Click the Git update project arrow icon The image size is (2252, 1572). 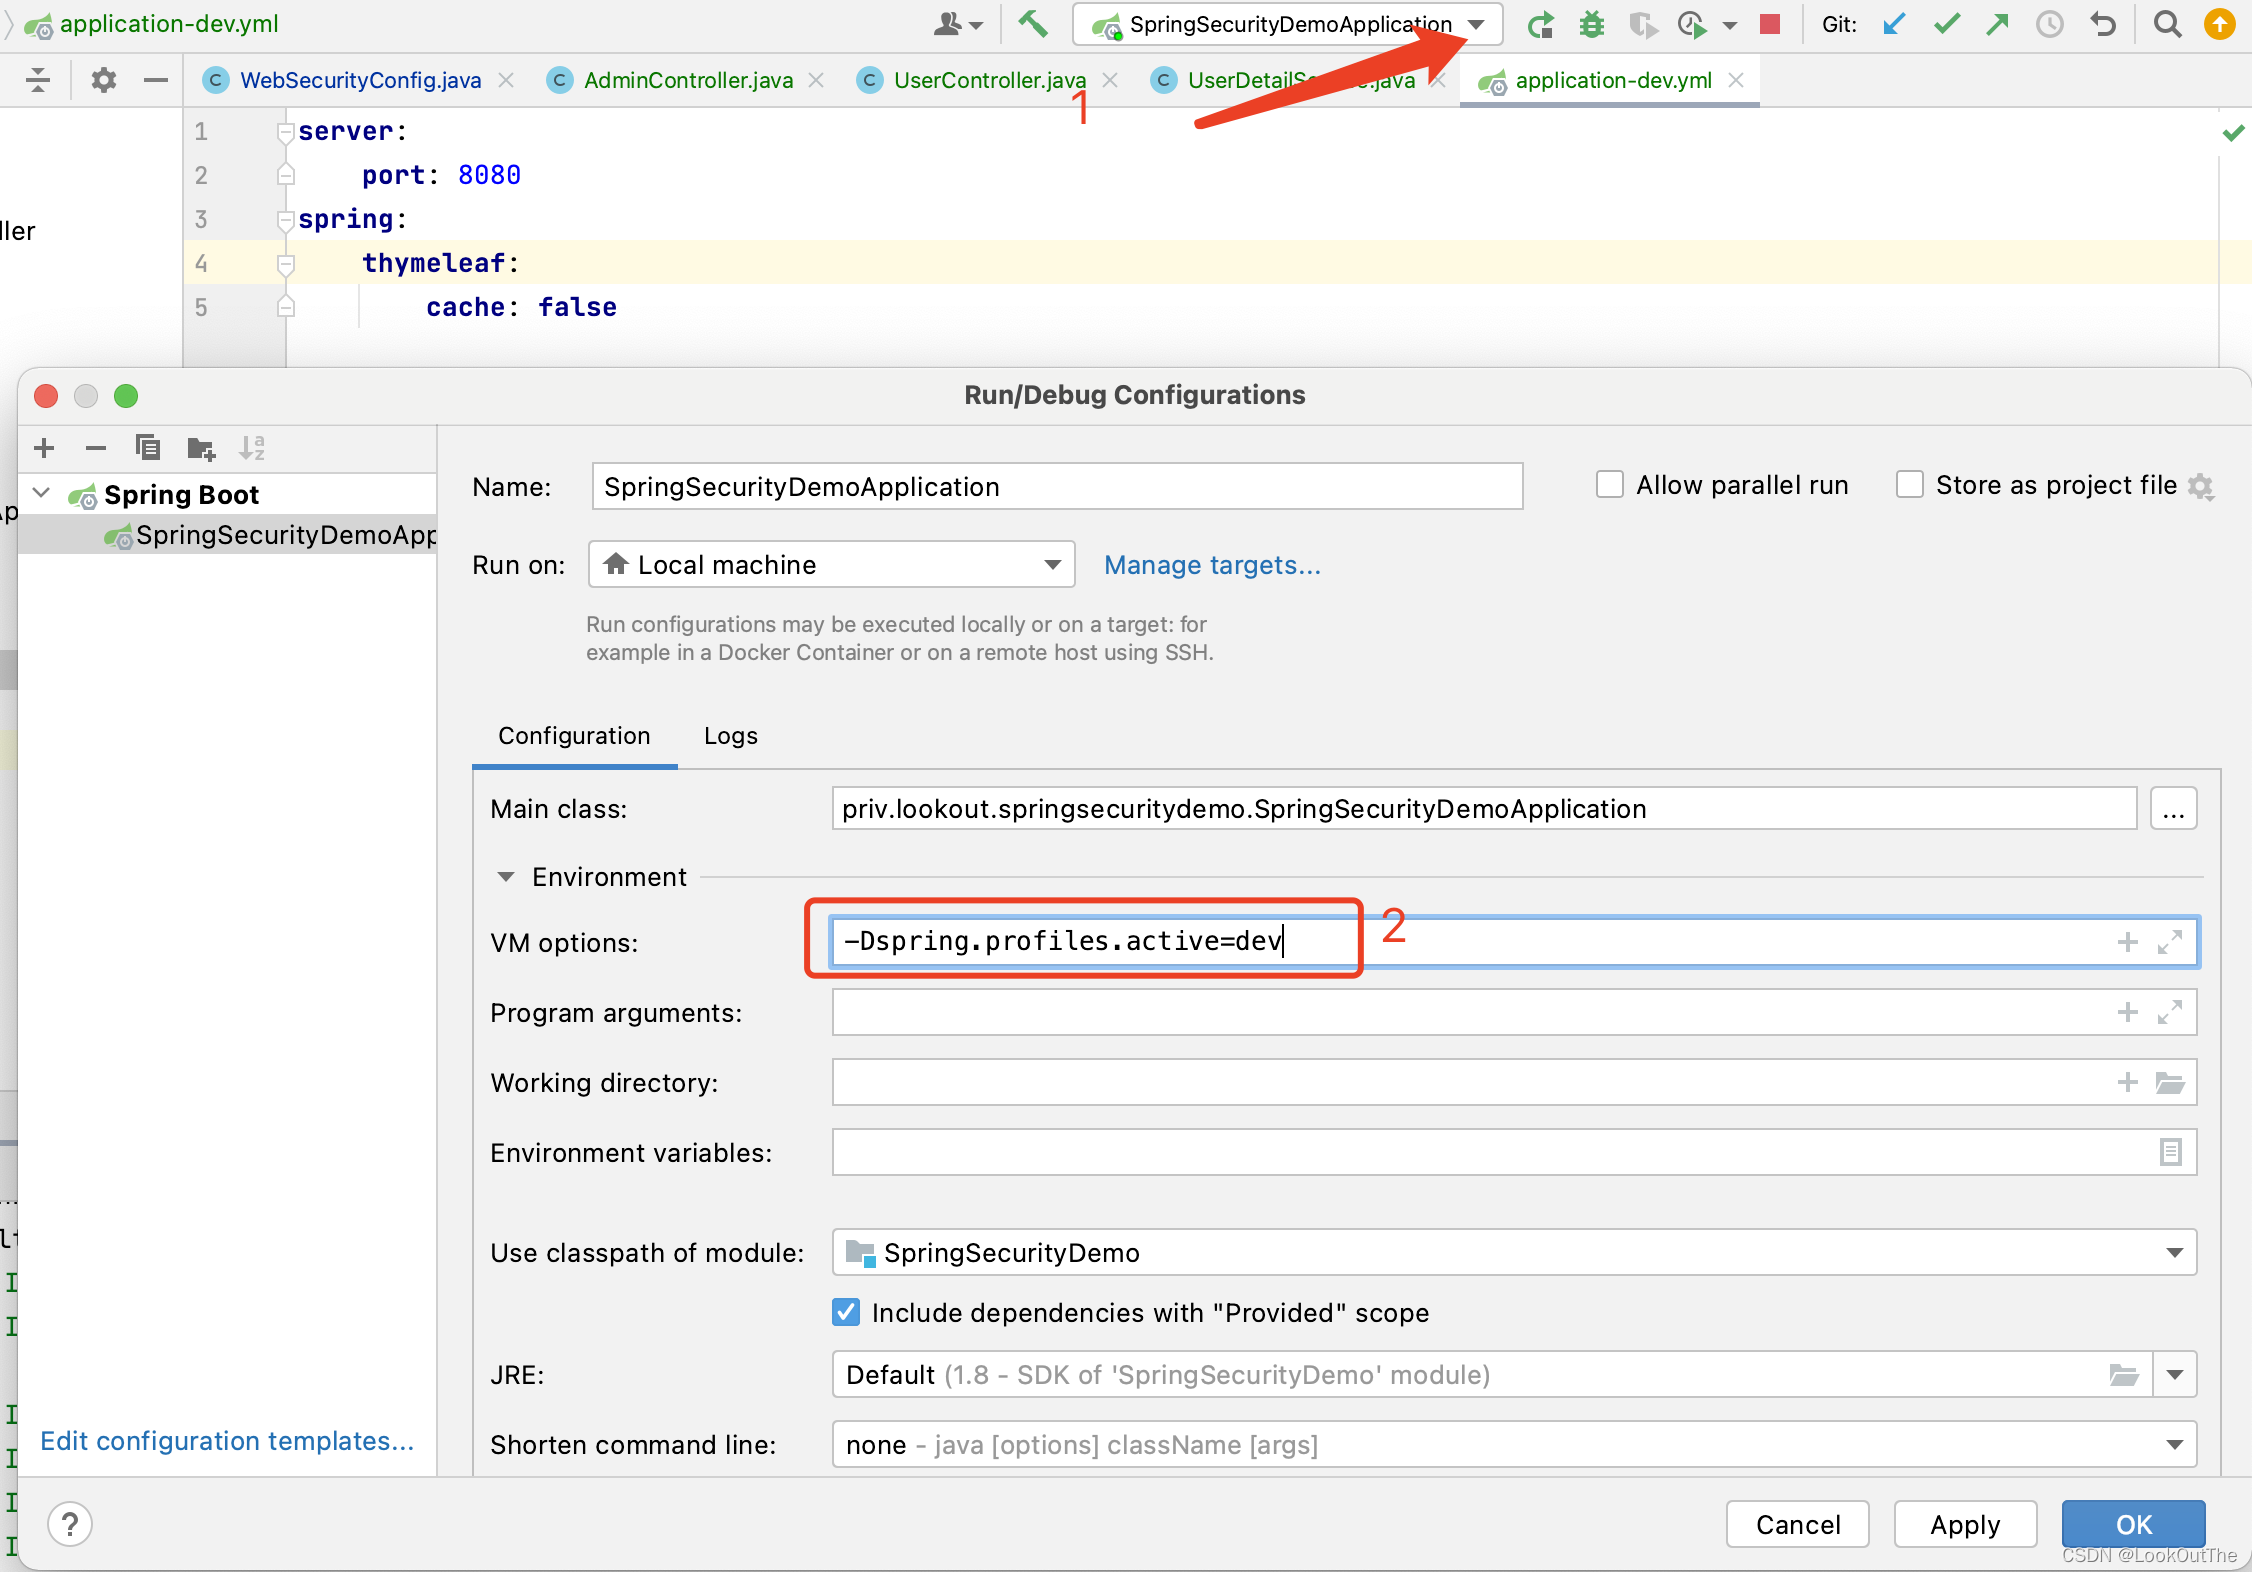click(x=1893, y=24)
